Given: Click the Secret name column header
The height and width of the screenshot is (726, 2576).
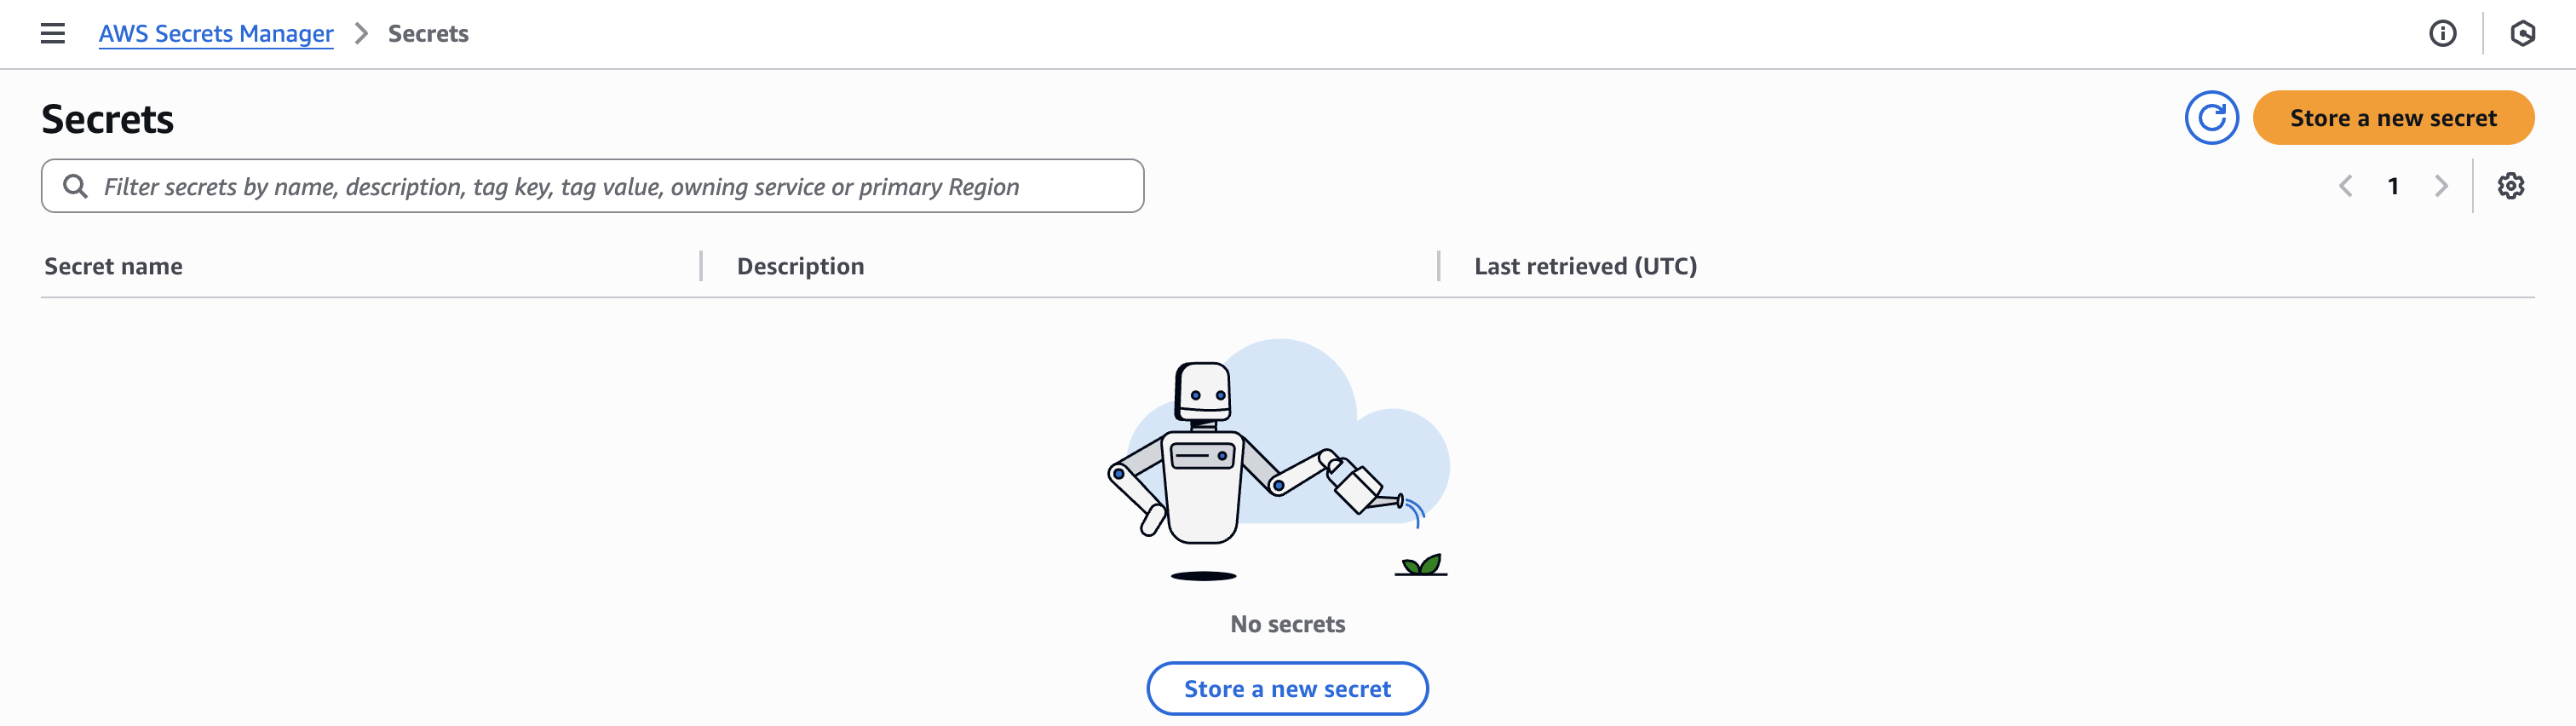Looking at the screenshot, I should (114, 266).
